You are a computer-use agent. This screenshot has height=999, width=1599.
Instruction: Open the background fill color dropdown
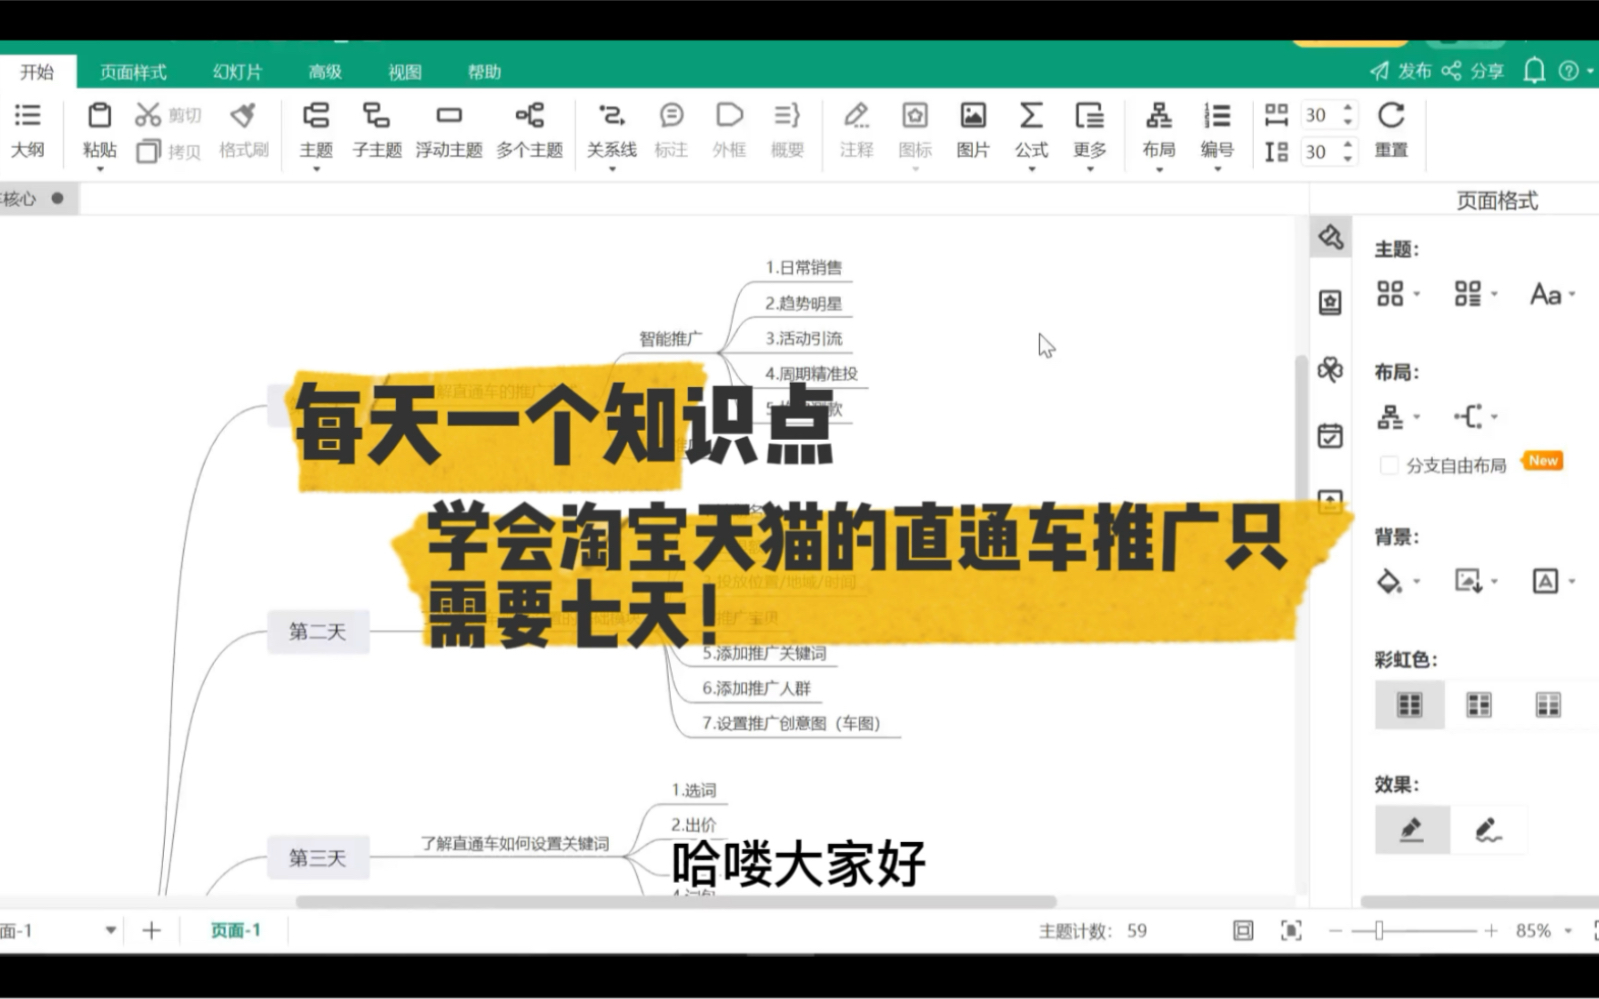click(x=1398, y=581)
